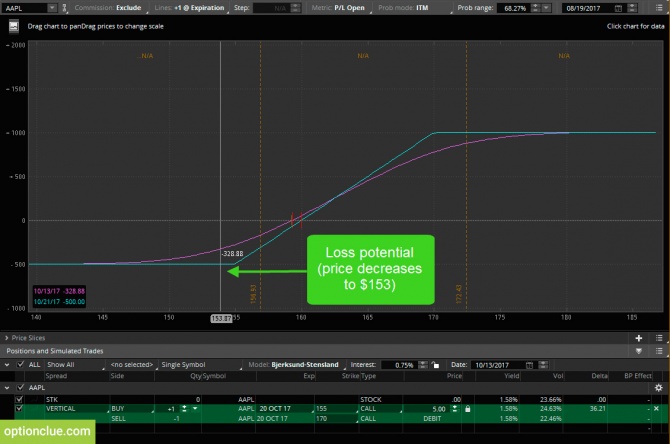The image size is (670, 444).
Task: Open the 20 OCT 17 expiration in BUY row
Action: 285,409
